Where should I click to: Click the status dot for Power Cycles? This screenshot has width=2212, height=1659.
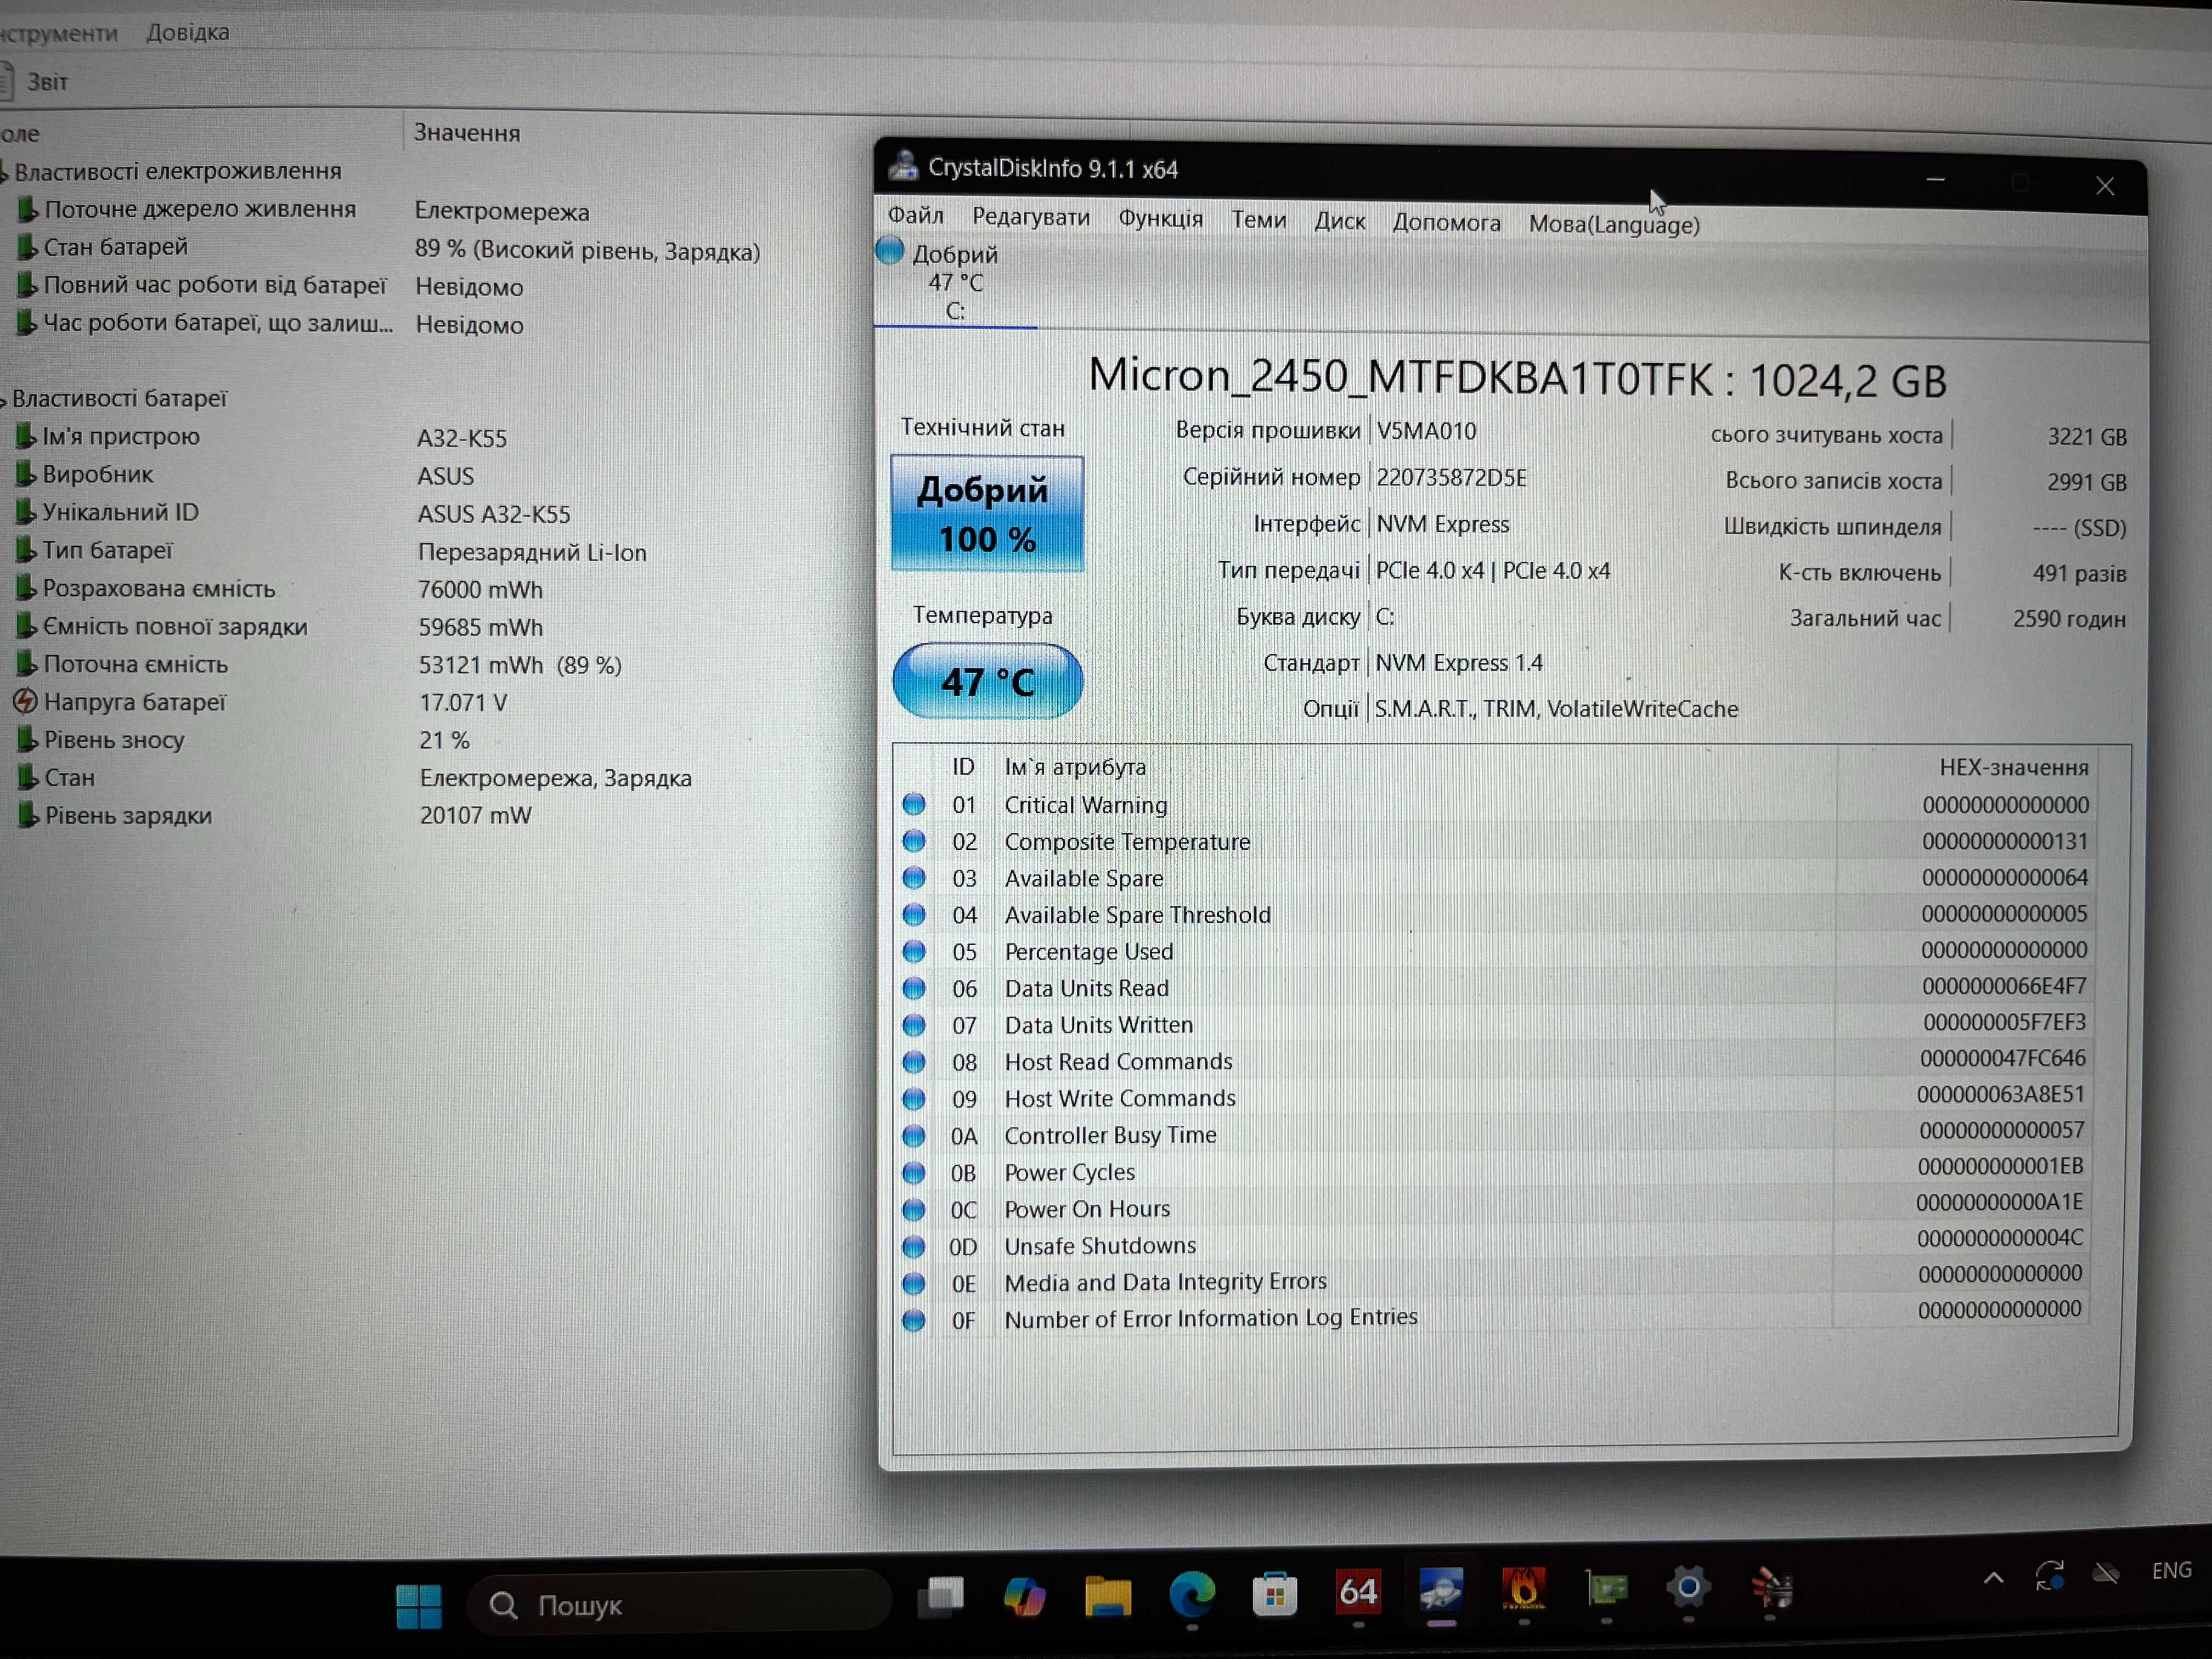pos(913,1172)
